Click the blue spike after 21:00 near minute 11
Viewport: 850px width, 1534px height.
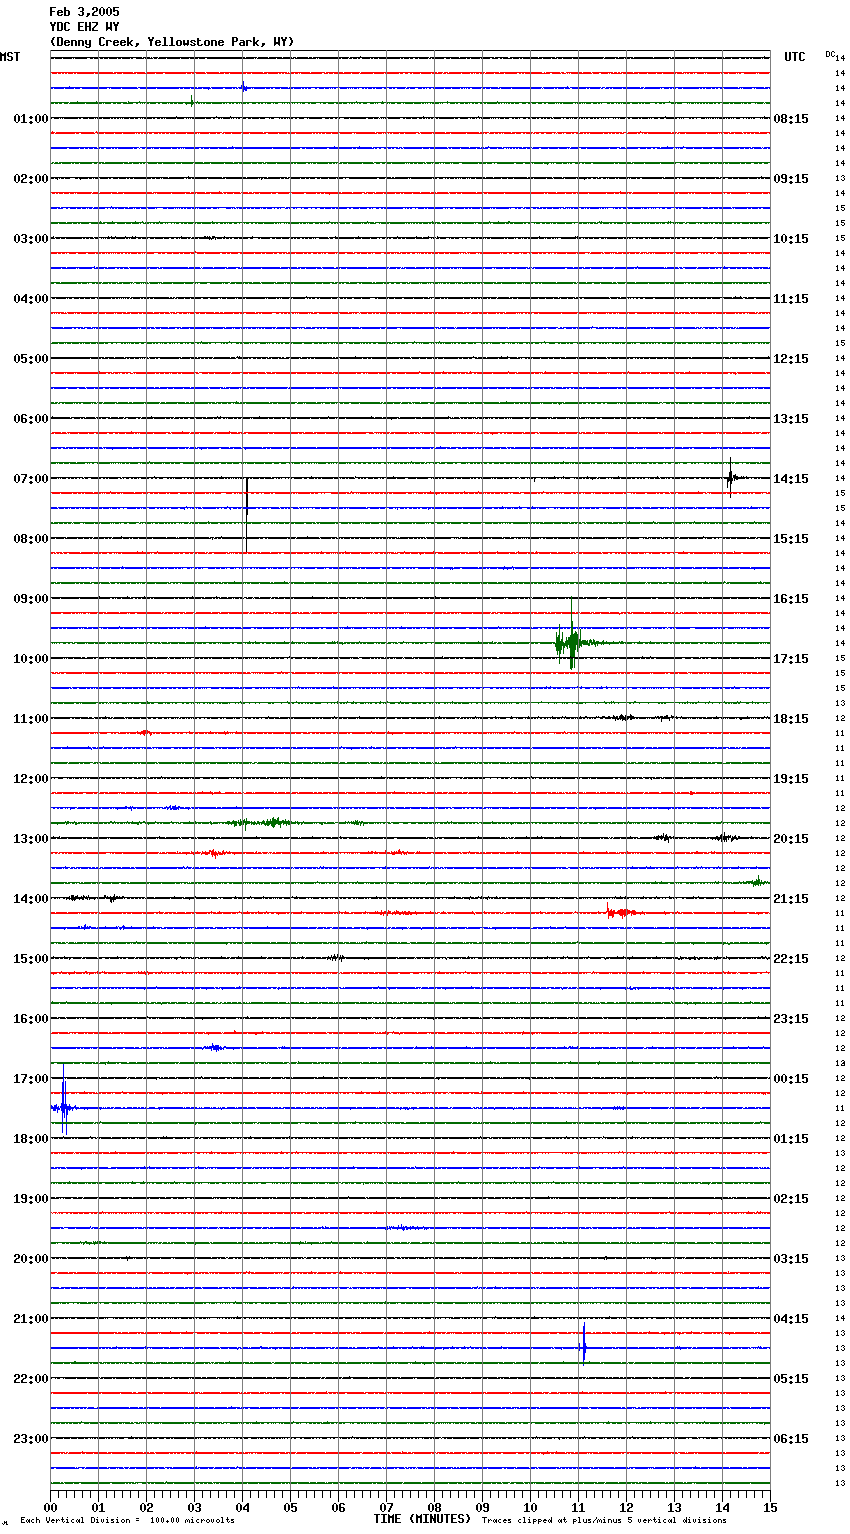pos(584,1344)
